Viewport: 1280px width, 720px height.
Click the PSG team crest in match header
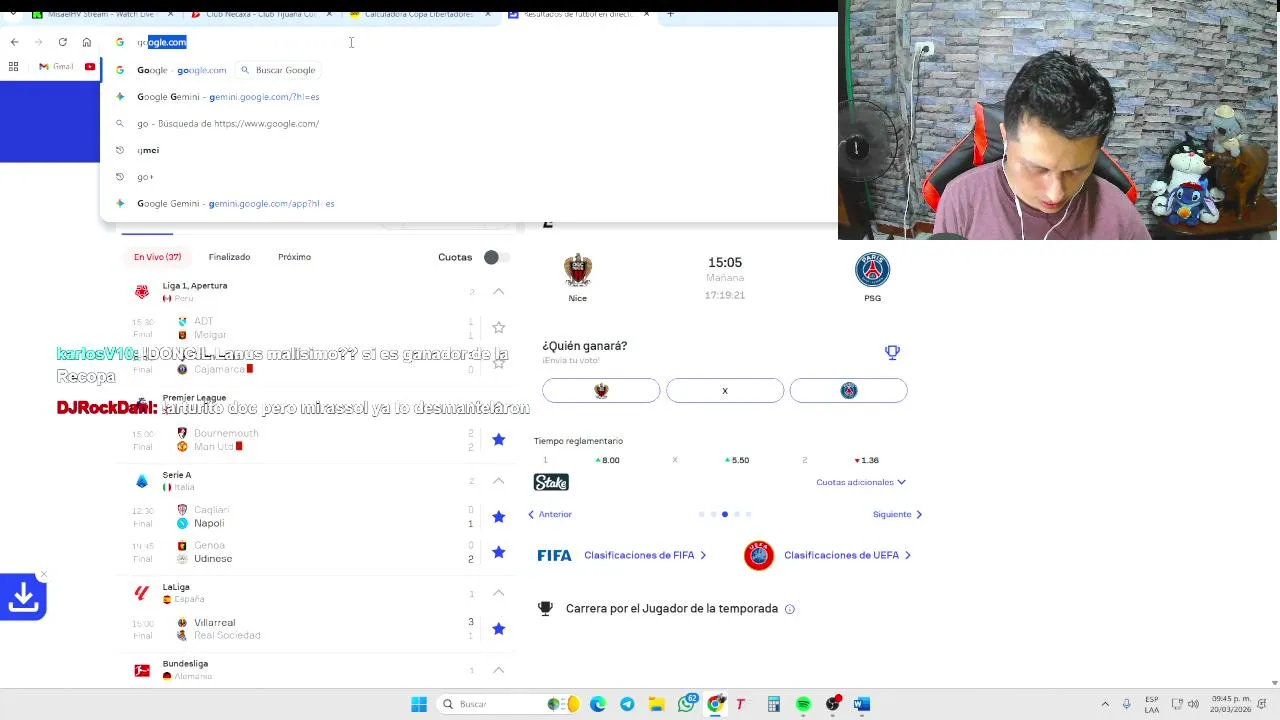pos(873,270)
